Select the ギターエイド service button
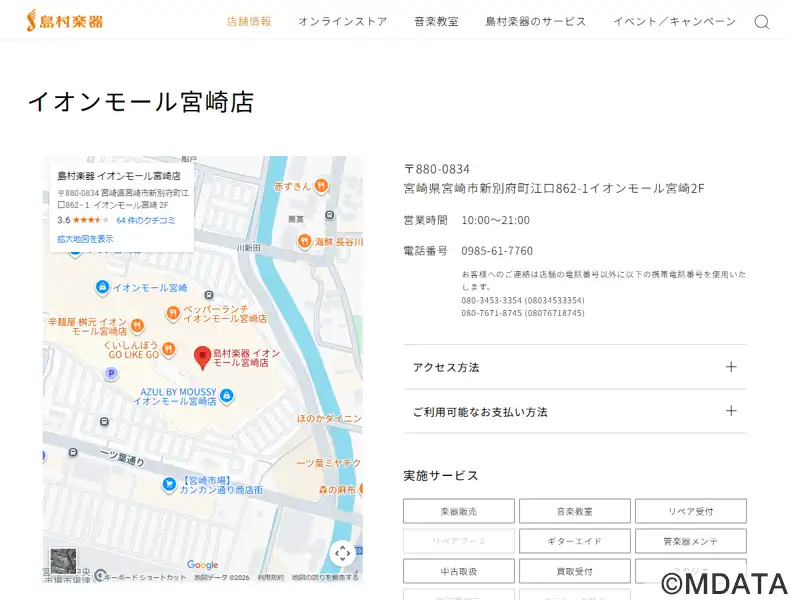800x600 pixels. click(574, 541)
